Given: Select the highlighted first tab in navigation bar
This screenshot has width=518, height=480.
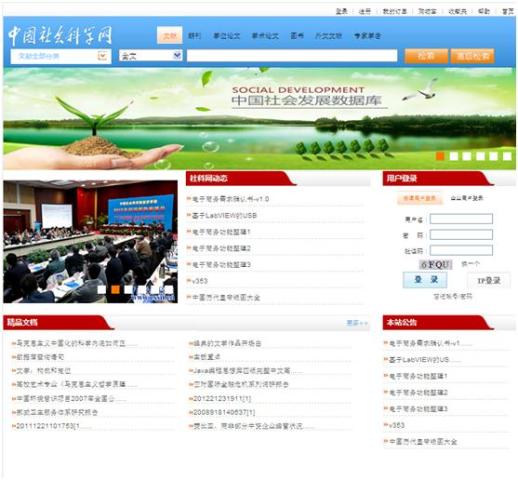Looking at the screenshot, I should pos(170,35).
